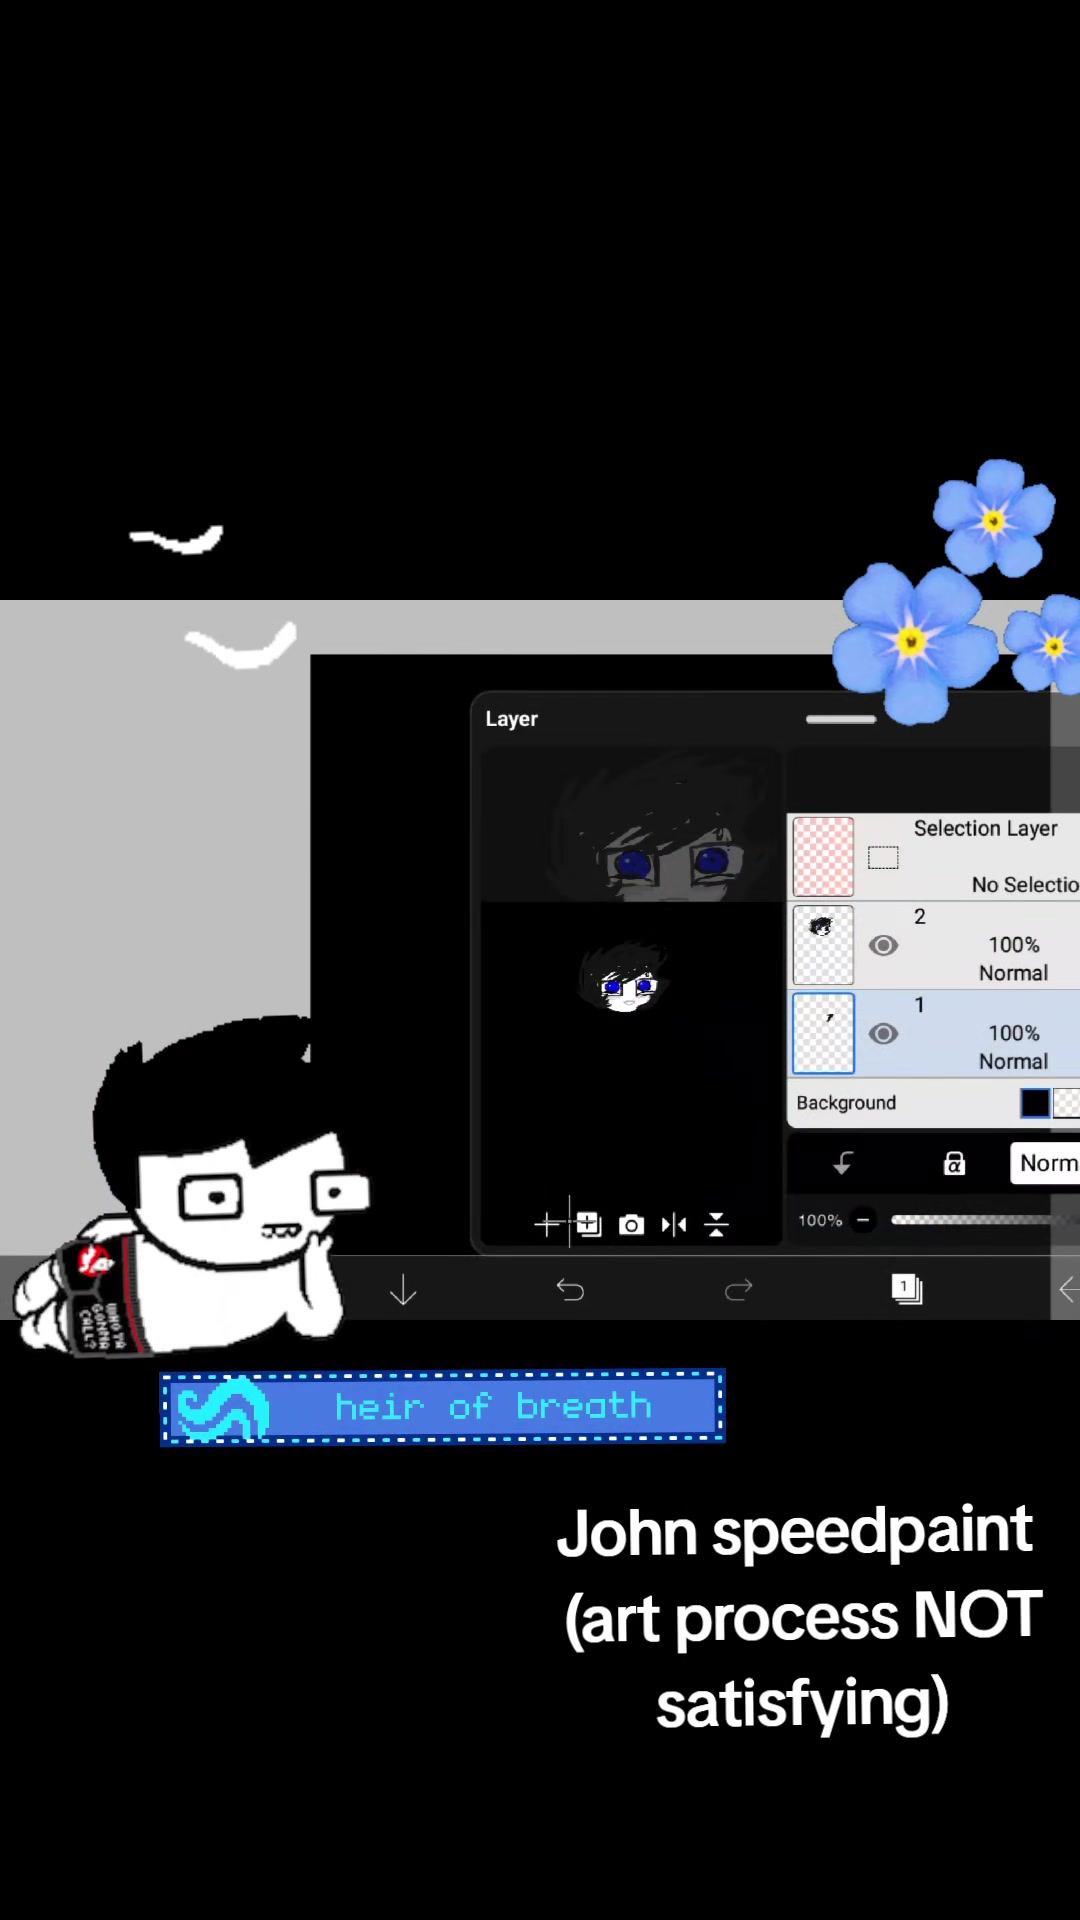Select layer 2 thumbnail
This screenshot has width=1080, height=1920.
tap(823, 945)
